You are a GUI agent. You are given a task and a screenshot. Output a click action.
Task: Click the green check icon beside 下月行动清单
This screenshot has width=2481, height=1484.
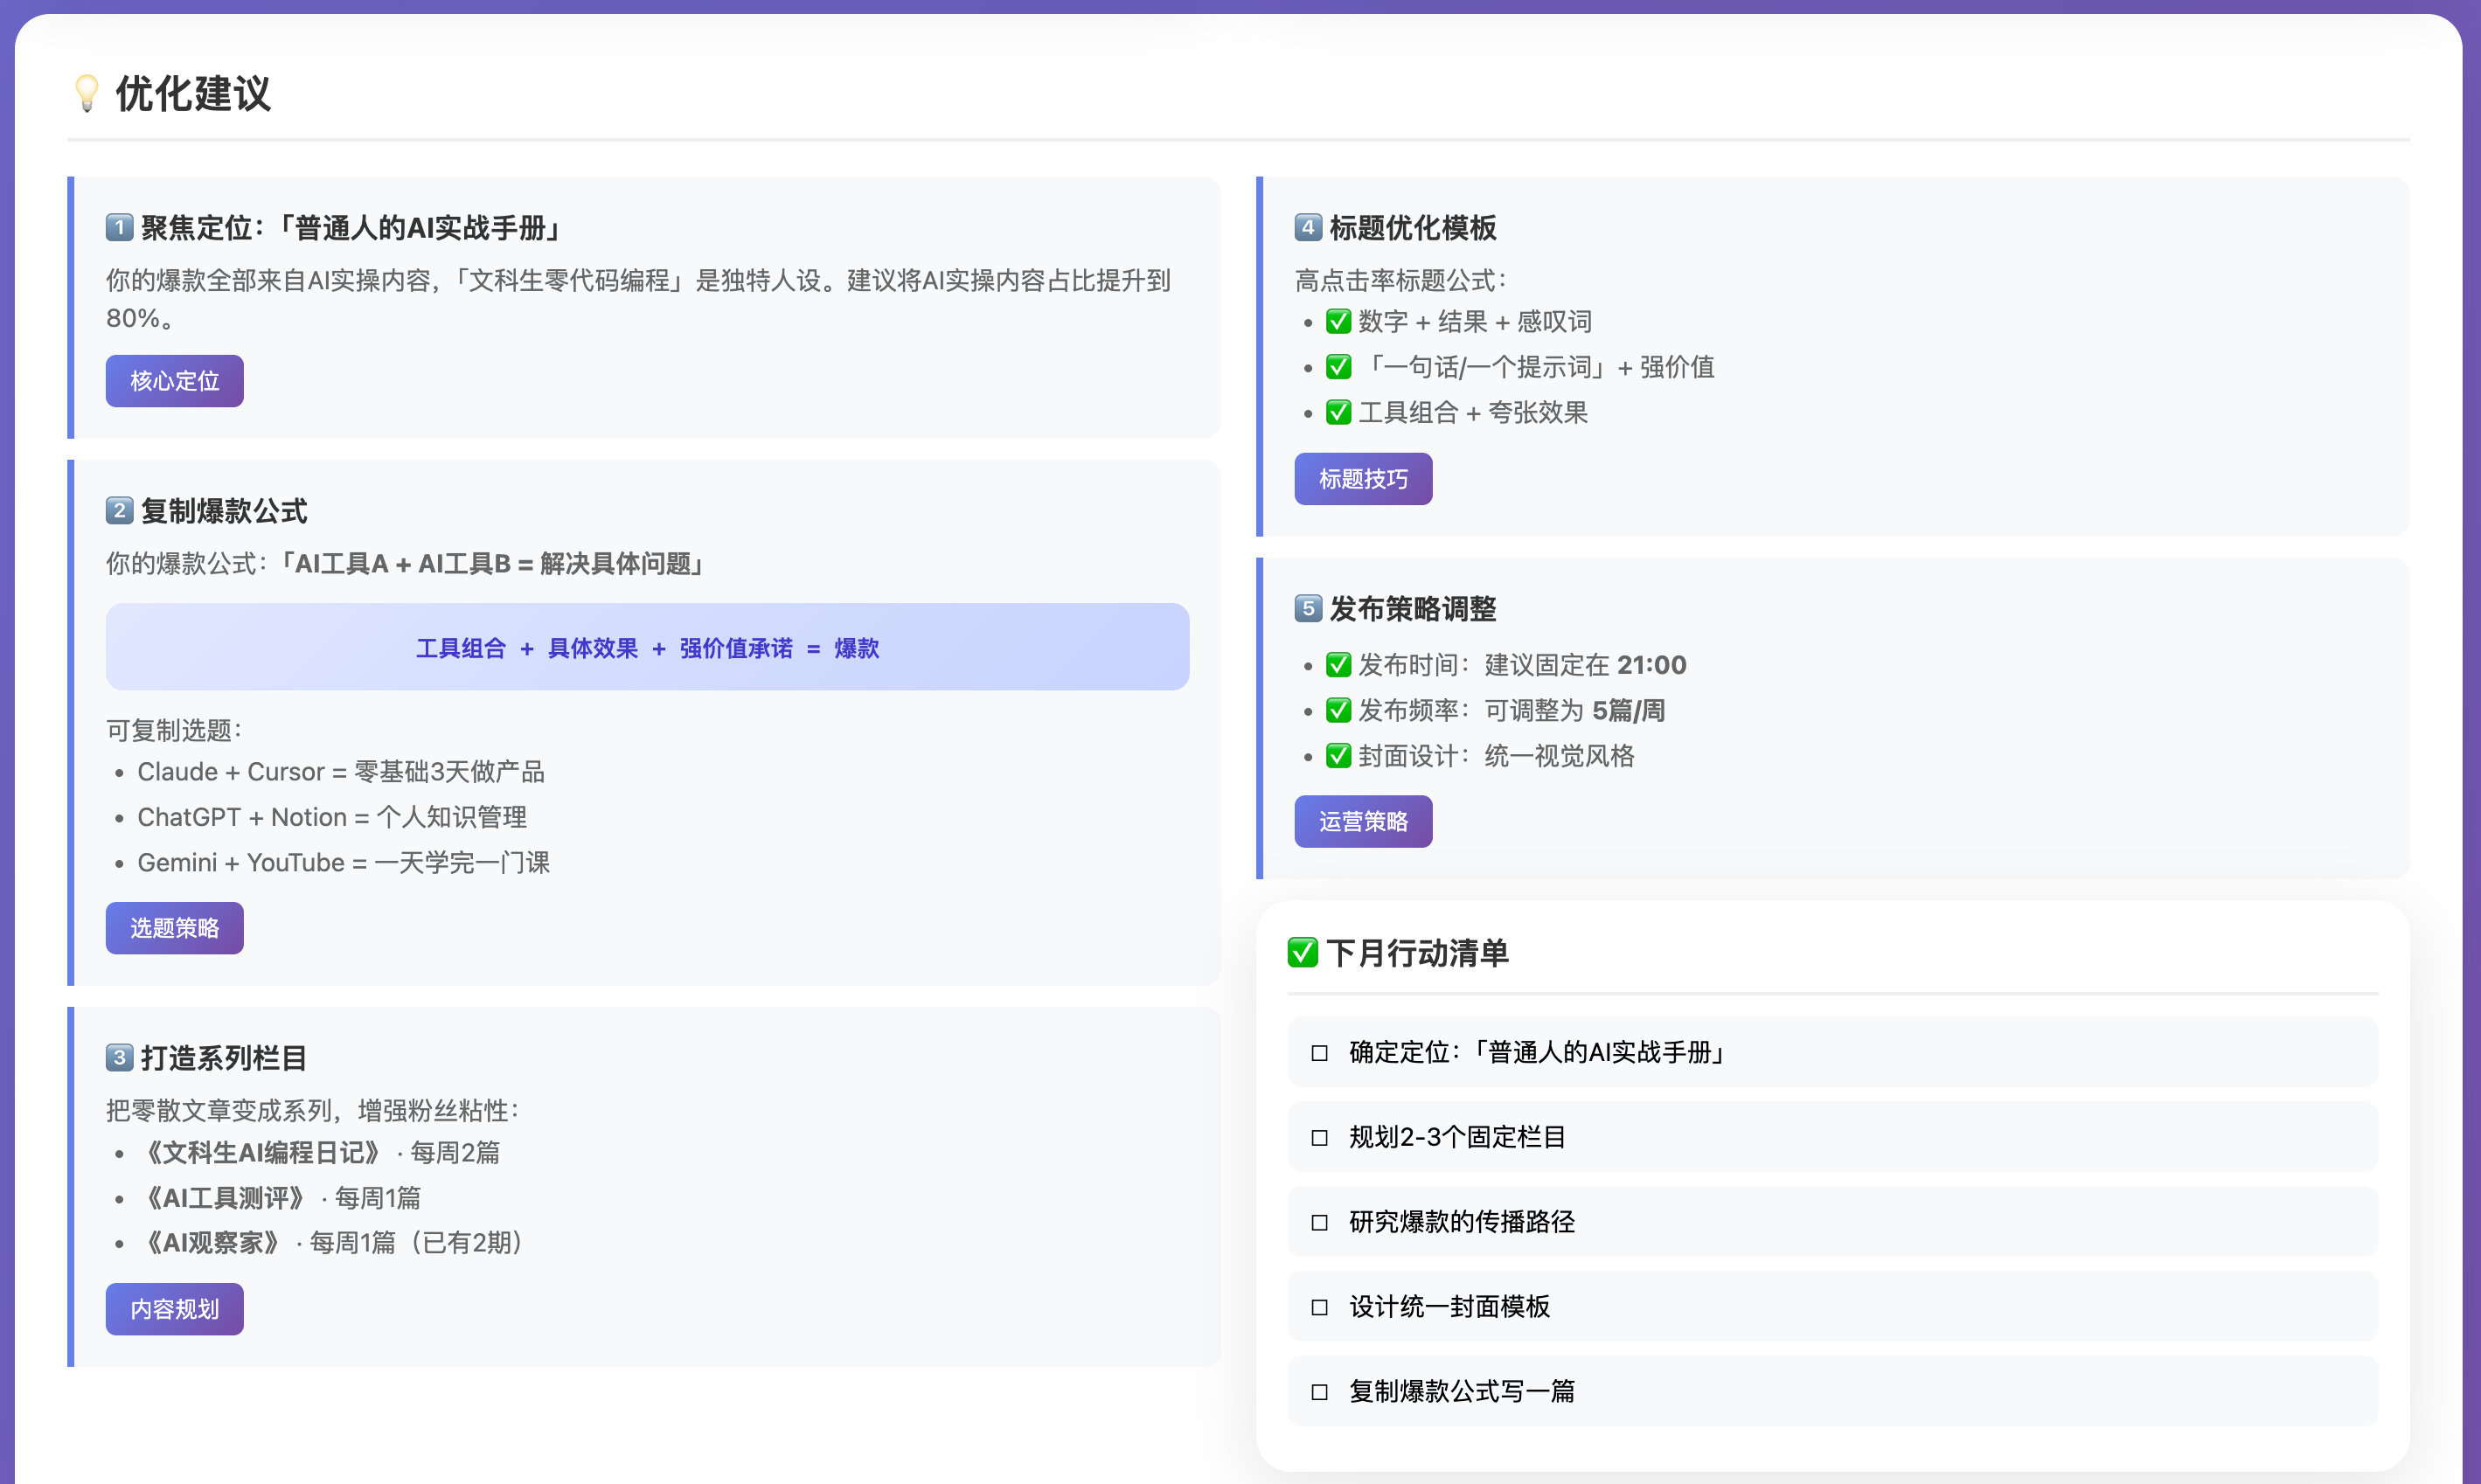pyautogui.click(x=1302, y=952)
